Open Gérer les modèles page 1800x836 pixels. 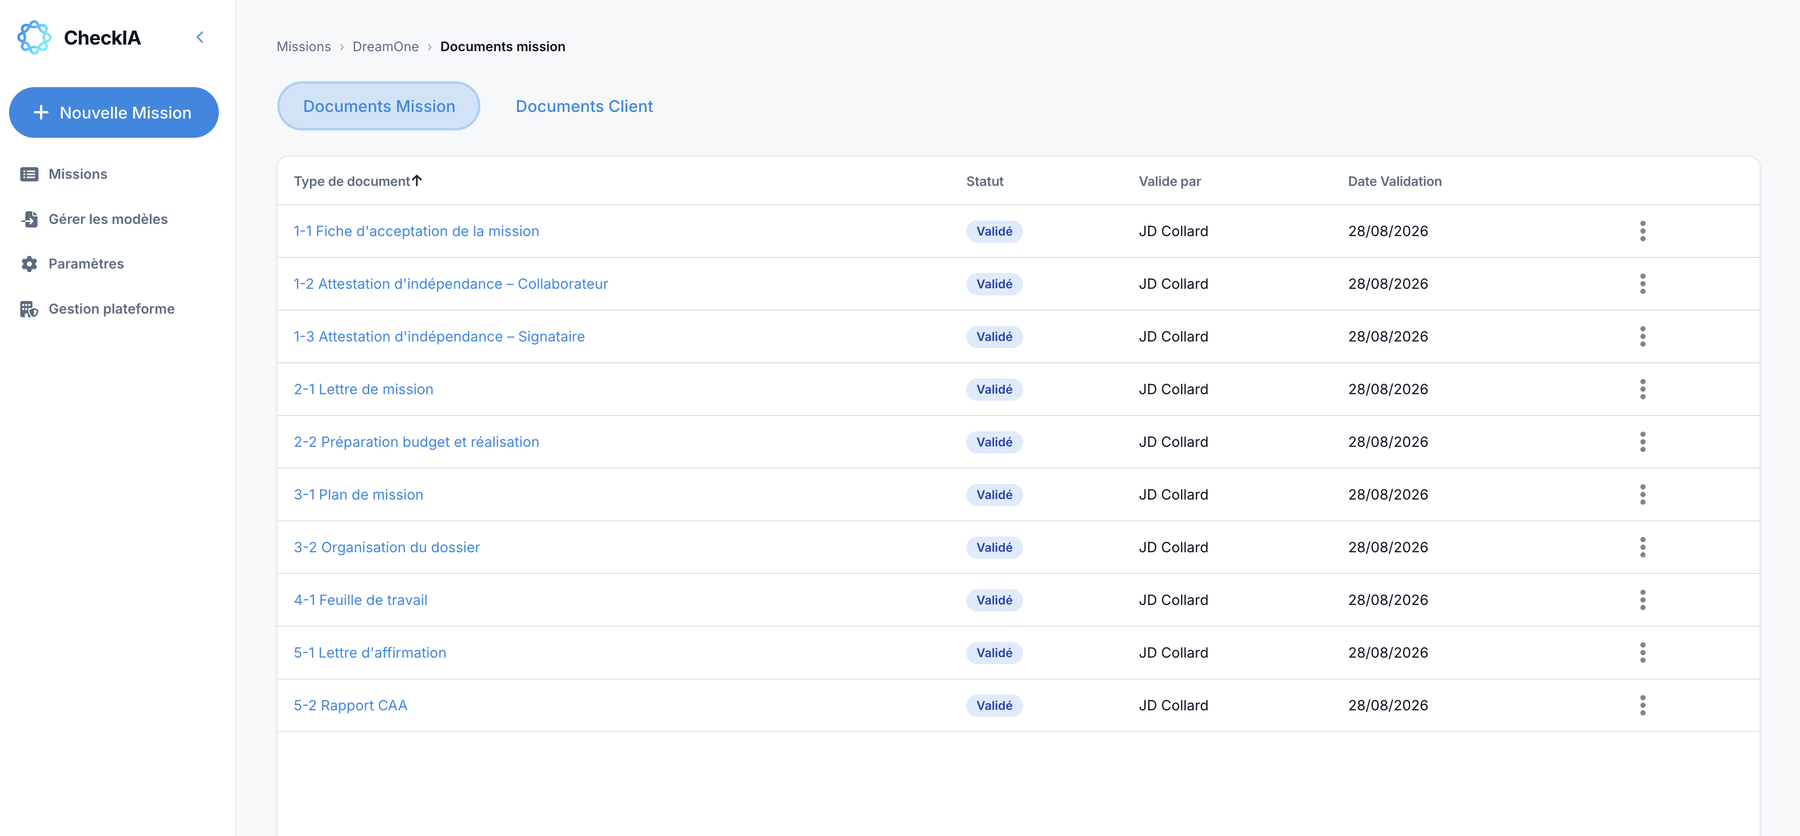click(108, 219)
